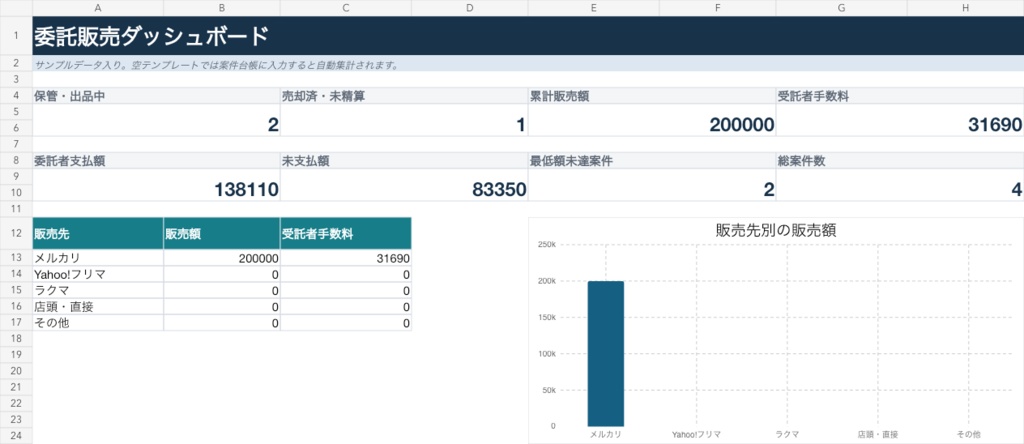Select the Yahoo!フリマ cell in the table

pyautogui.click(x=98, y=274)
